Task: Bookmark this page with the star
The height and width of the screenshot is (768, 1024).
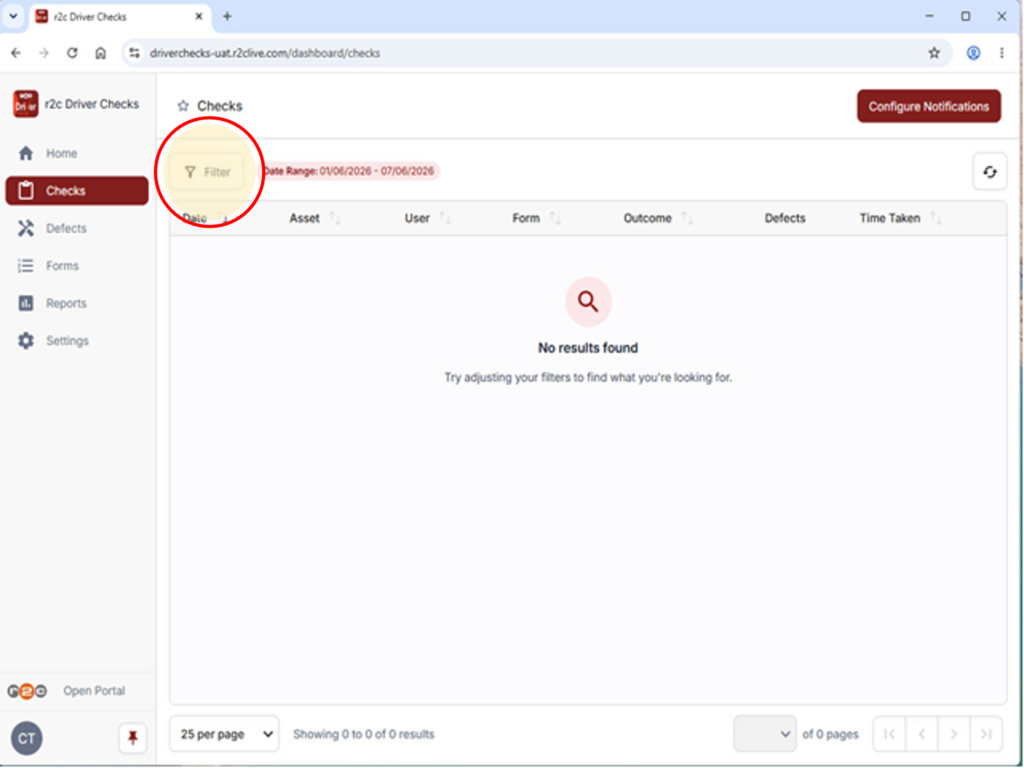Action: 934,53
